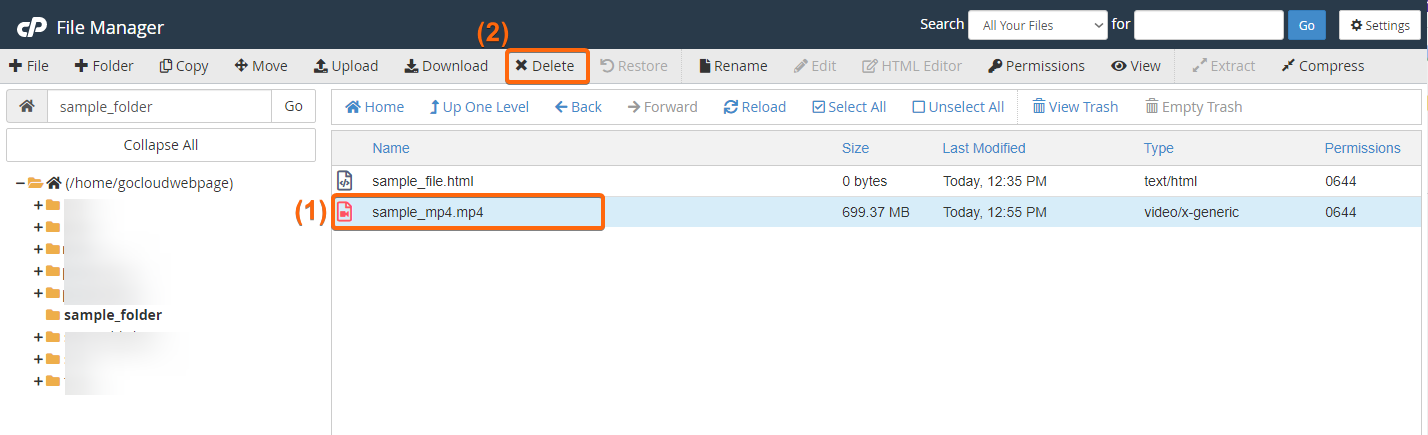Click the sample_mp4.mp4 video file icon
1428x435 pixels.
pyautogui.click(x=344, y=212)
